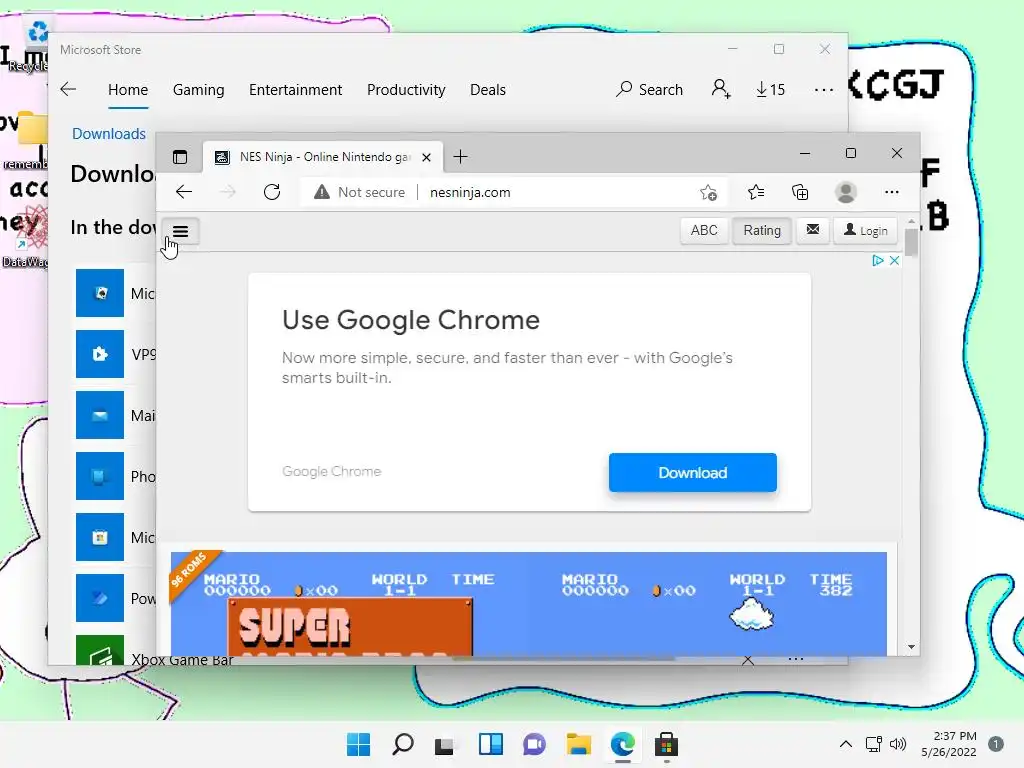The image size is (1024, 768).
Task: Click the Not secure warning icon
Action: click(322, 192)
